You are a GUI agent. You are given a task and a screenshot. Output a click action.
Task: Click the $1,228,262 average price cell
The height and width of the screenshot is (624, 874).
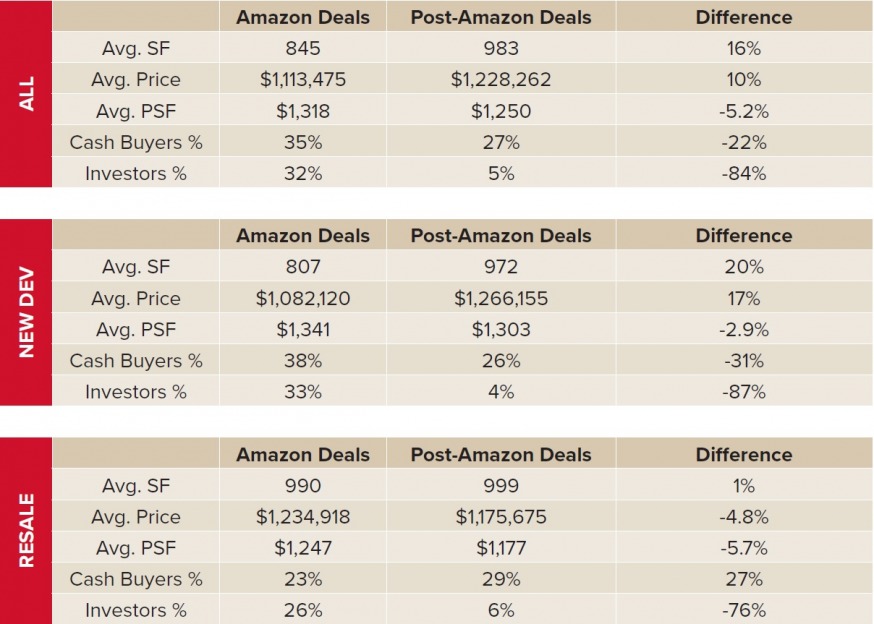coord(500,80)
